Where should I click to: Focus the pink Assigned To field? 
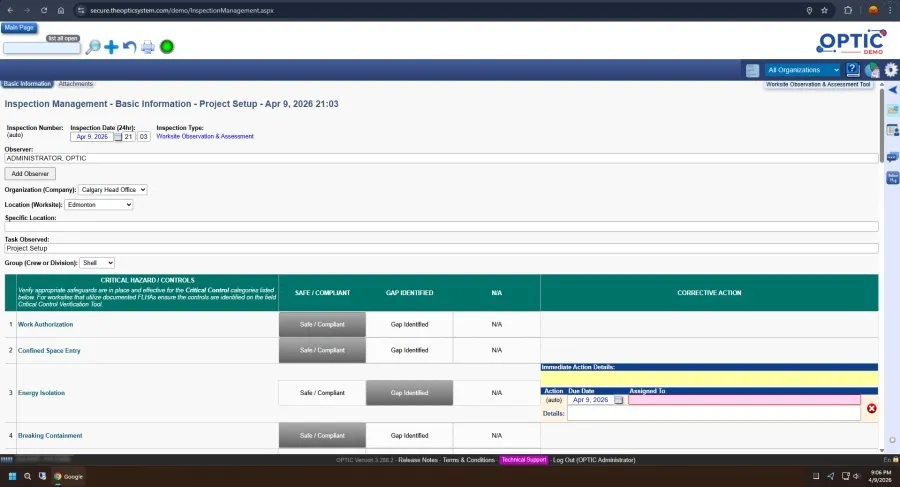(x=744, y=400)
